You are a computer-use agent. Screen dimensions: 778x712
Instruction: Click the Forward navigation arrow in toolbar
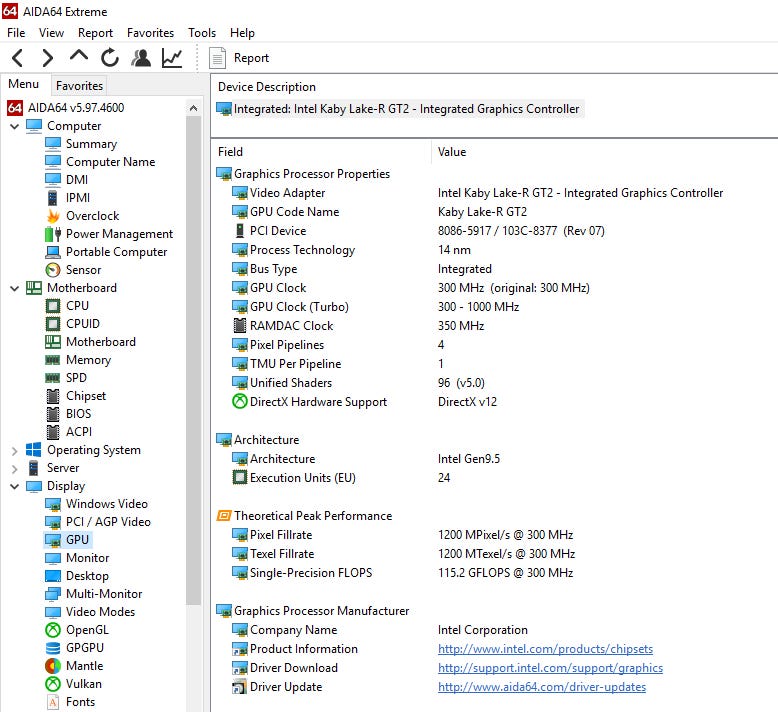(47, 58)
